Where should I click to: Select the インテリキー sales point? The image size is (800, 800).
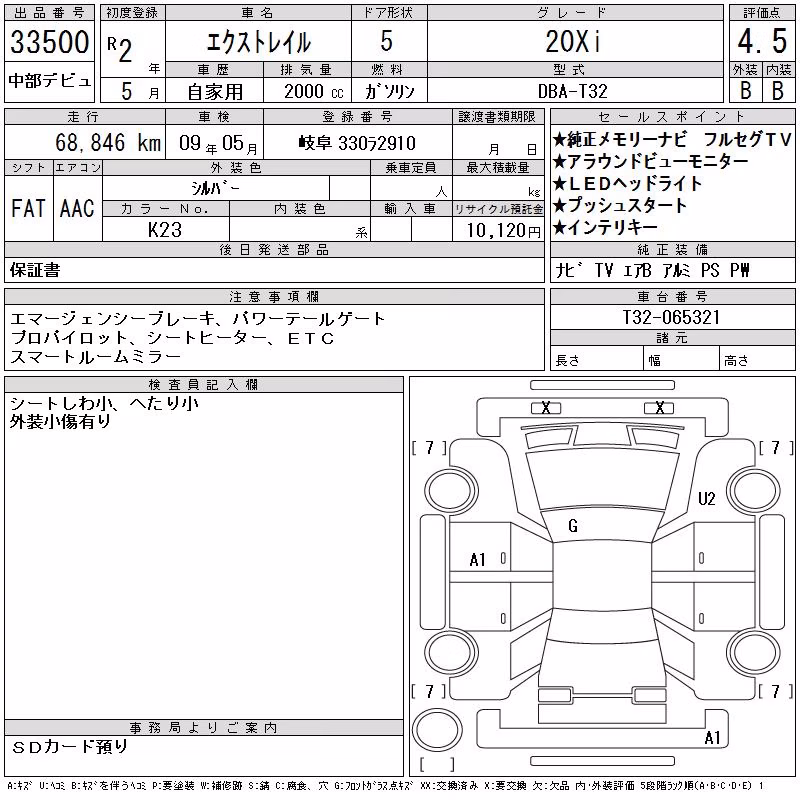(x=605, y=227)
